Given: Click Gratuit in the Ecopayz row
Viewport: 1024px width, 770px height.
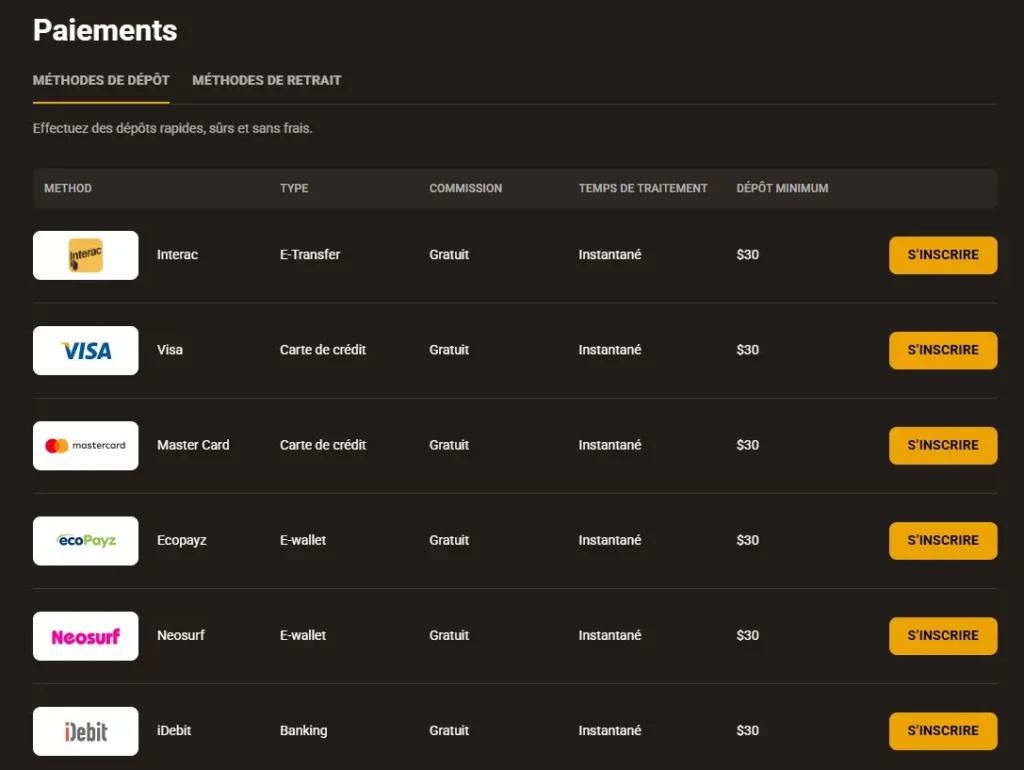Looking at the screenshot, I should [449, 540].
